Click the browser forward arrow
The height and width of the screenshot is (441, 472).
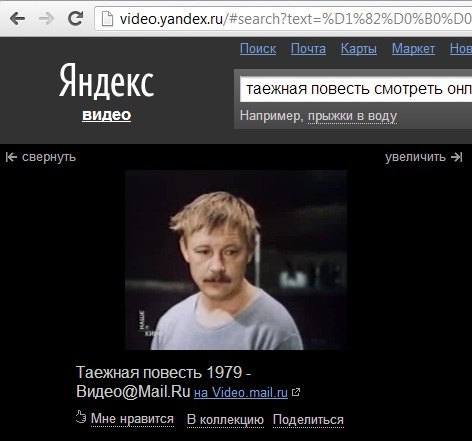[46, 19]
